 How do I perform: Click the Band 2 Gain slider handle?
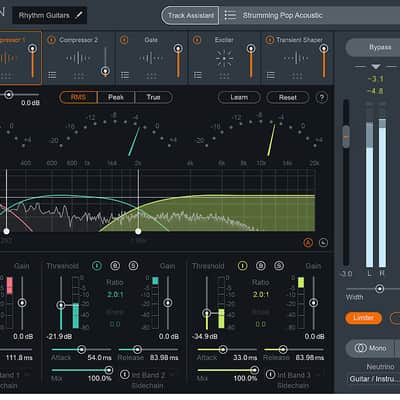(x=168, y=303)
